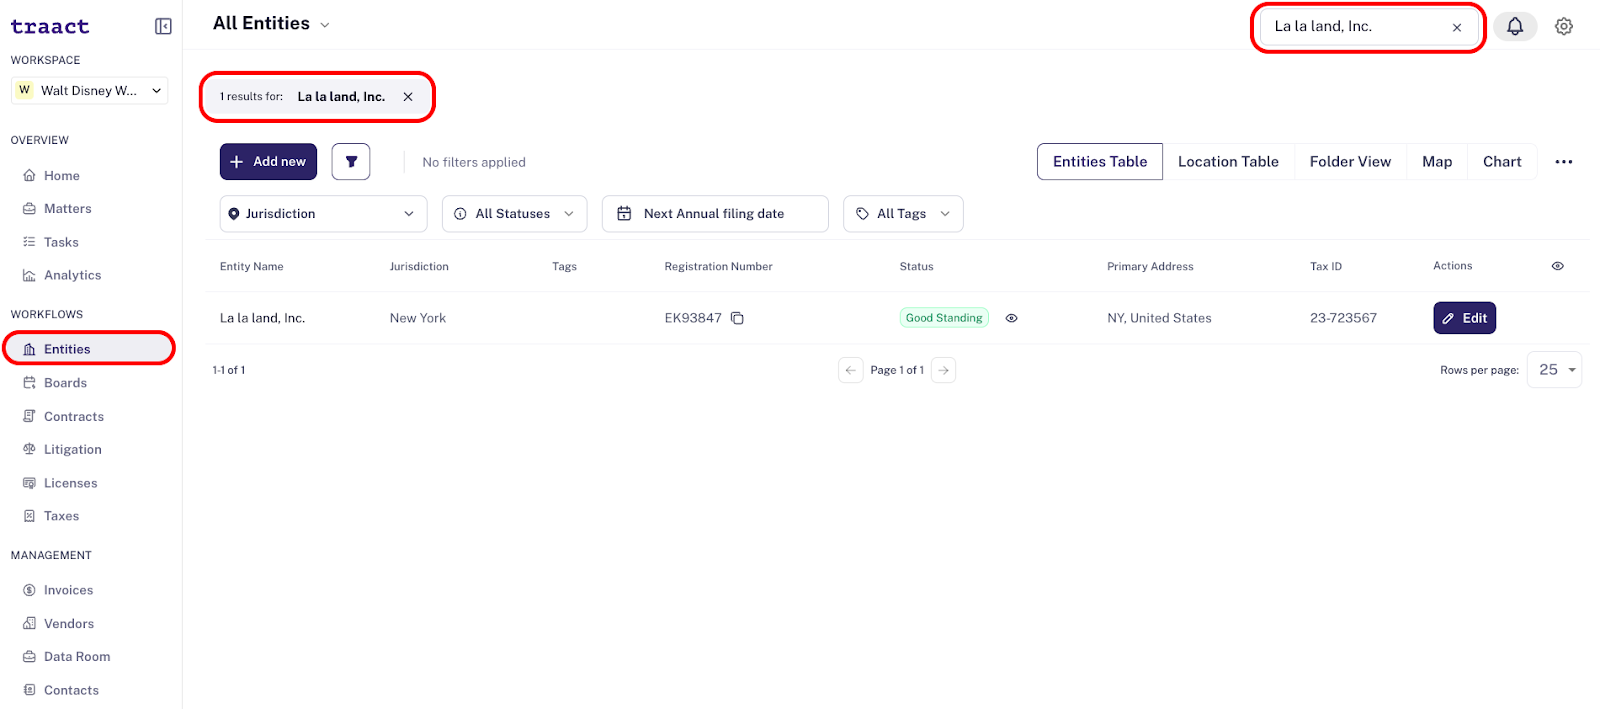Click the filter funnel button
The height and width of the screenshot is (709, 1600).
pos(351,161)
